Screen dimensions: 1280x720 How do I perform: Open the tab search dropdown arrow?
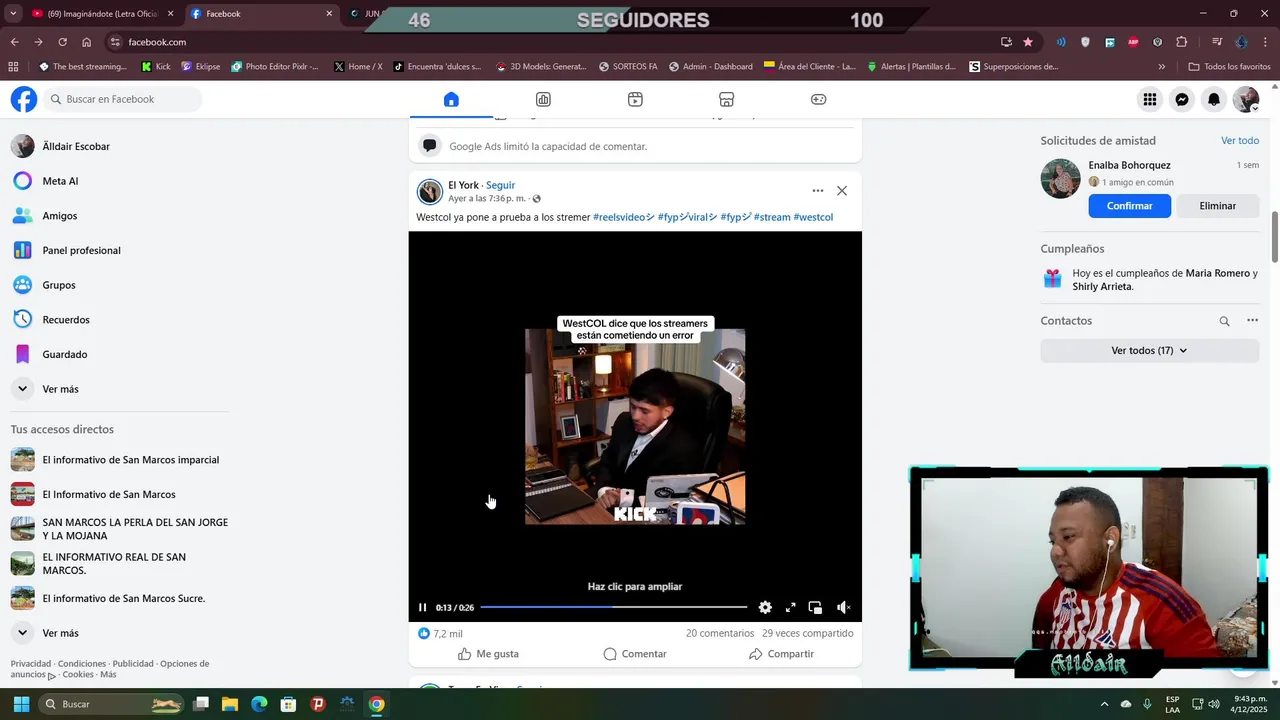pos(13,14)
